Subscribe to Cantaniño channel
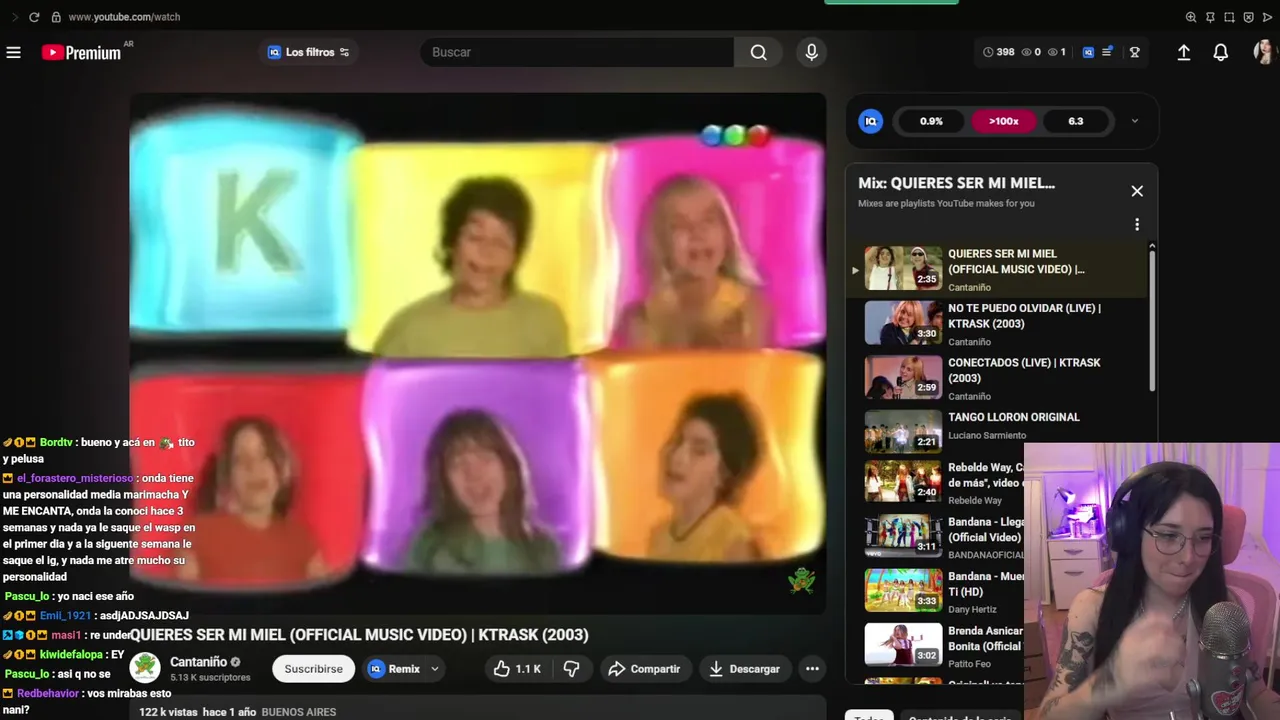This screenshot has height=720, width=1280. (313, 669)
